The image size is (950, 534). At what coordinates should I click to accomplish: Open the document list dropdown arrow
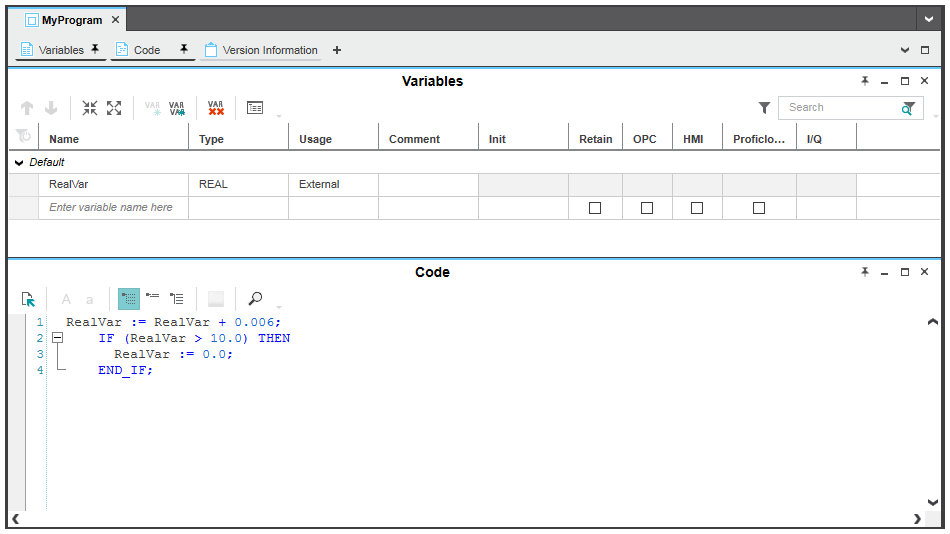pyautogui.click(x=928, y=20)
